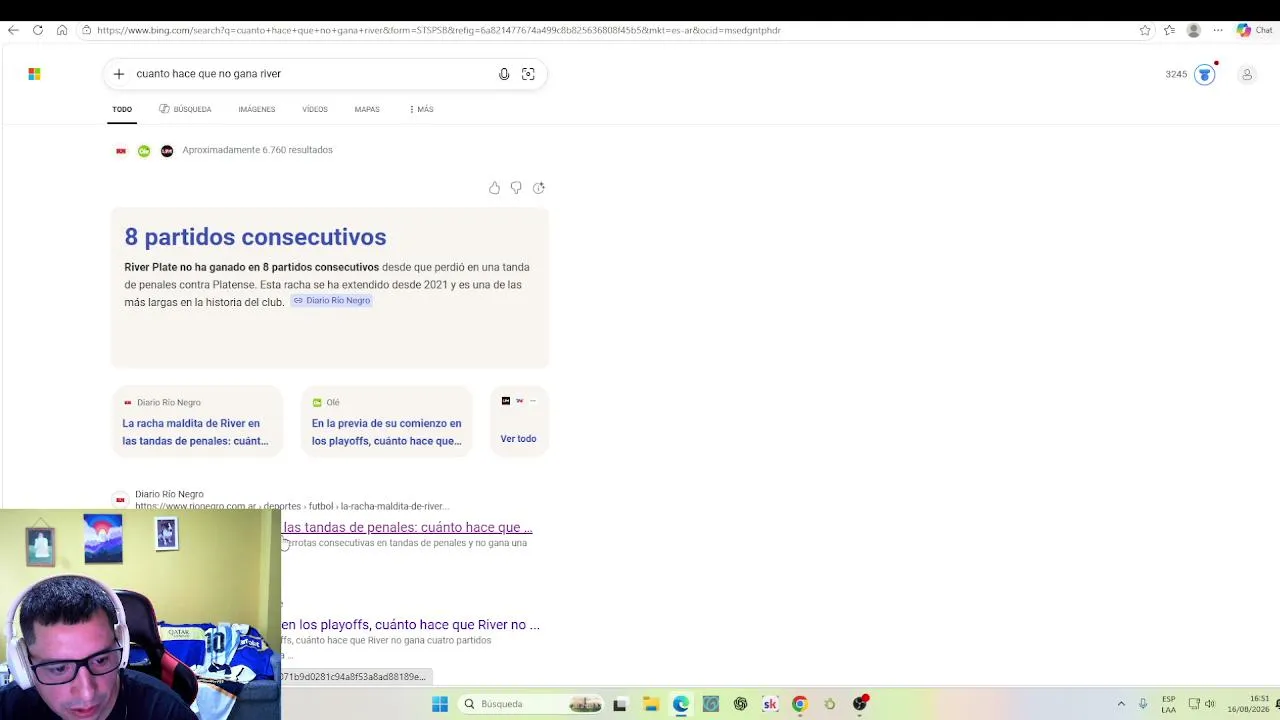Screen dimensions: 1280x720
Task: Give a thumbs down to the answer
Action: click(x=516, y=188)
